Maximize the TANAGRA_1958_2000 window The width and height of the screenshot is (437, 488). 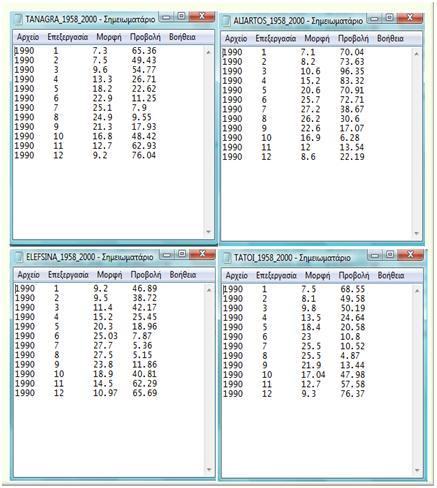point(181,16)
